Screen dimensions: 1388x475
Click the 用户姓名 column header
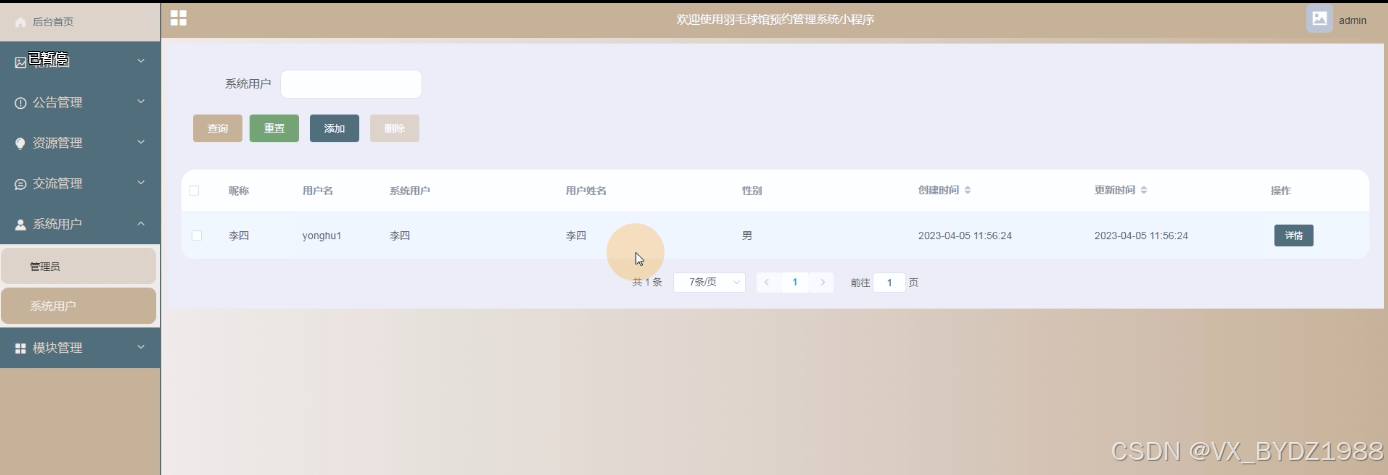point(586,190)
